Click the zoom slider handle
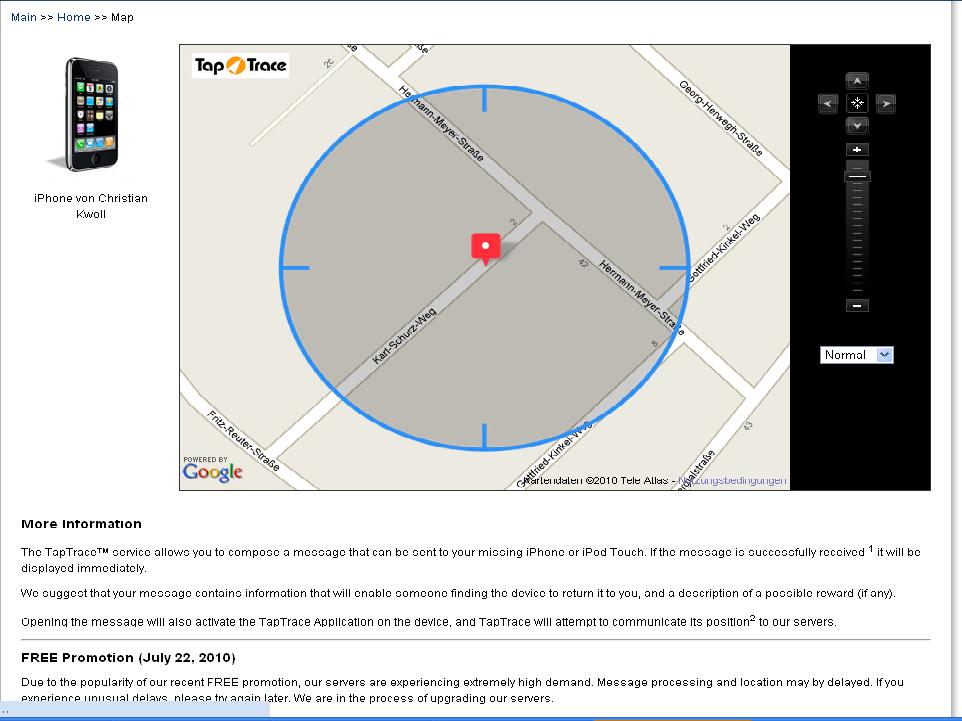The width and height of the screenshot is (962, 721). (x=857, y=177)
